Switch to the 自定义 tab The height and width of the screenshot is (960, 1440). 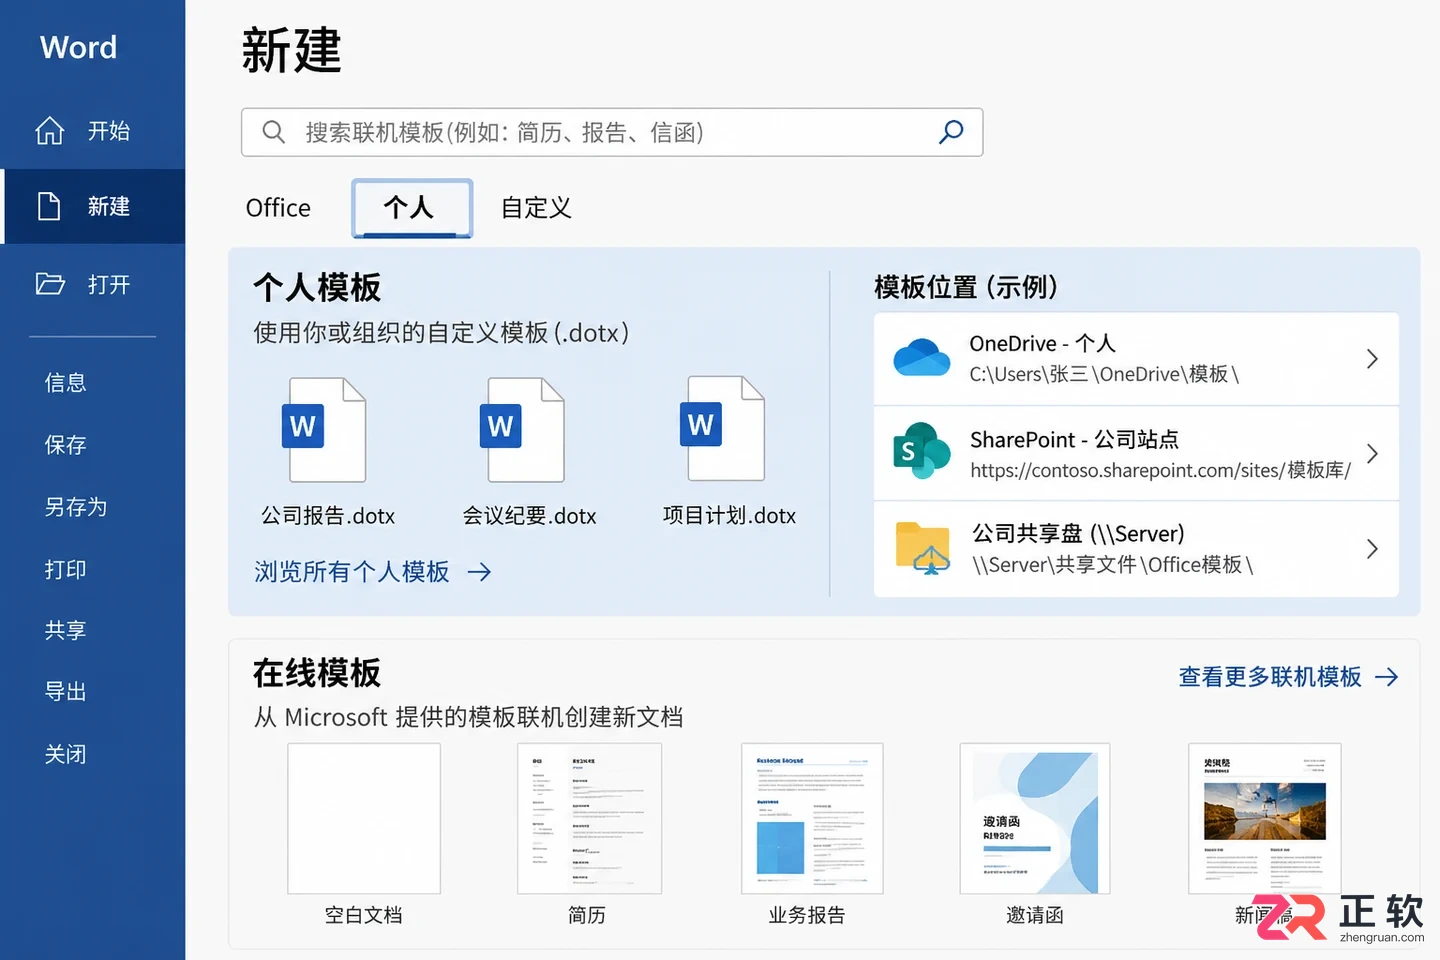(536, 208)
